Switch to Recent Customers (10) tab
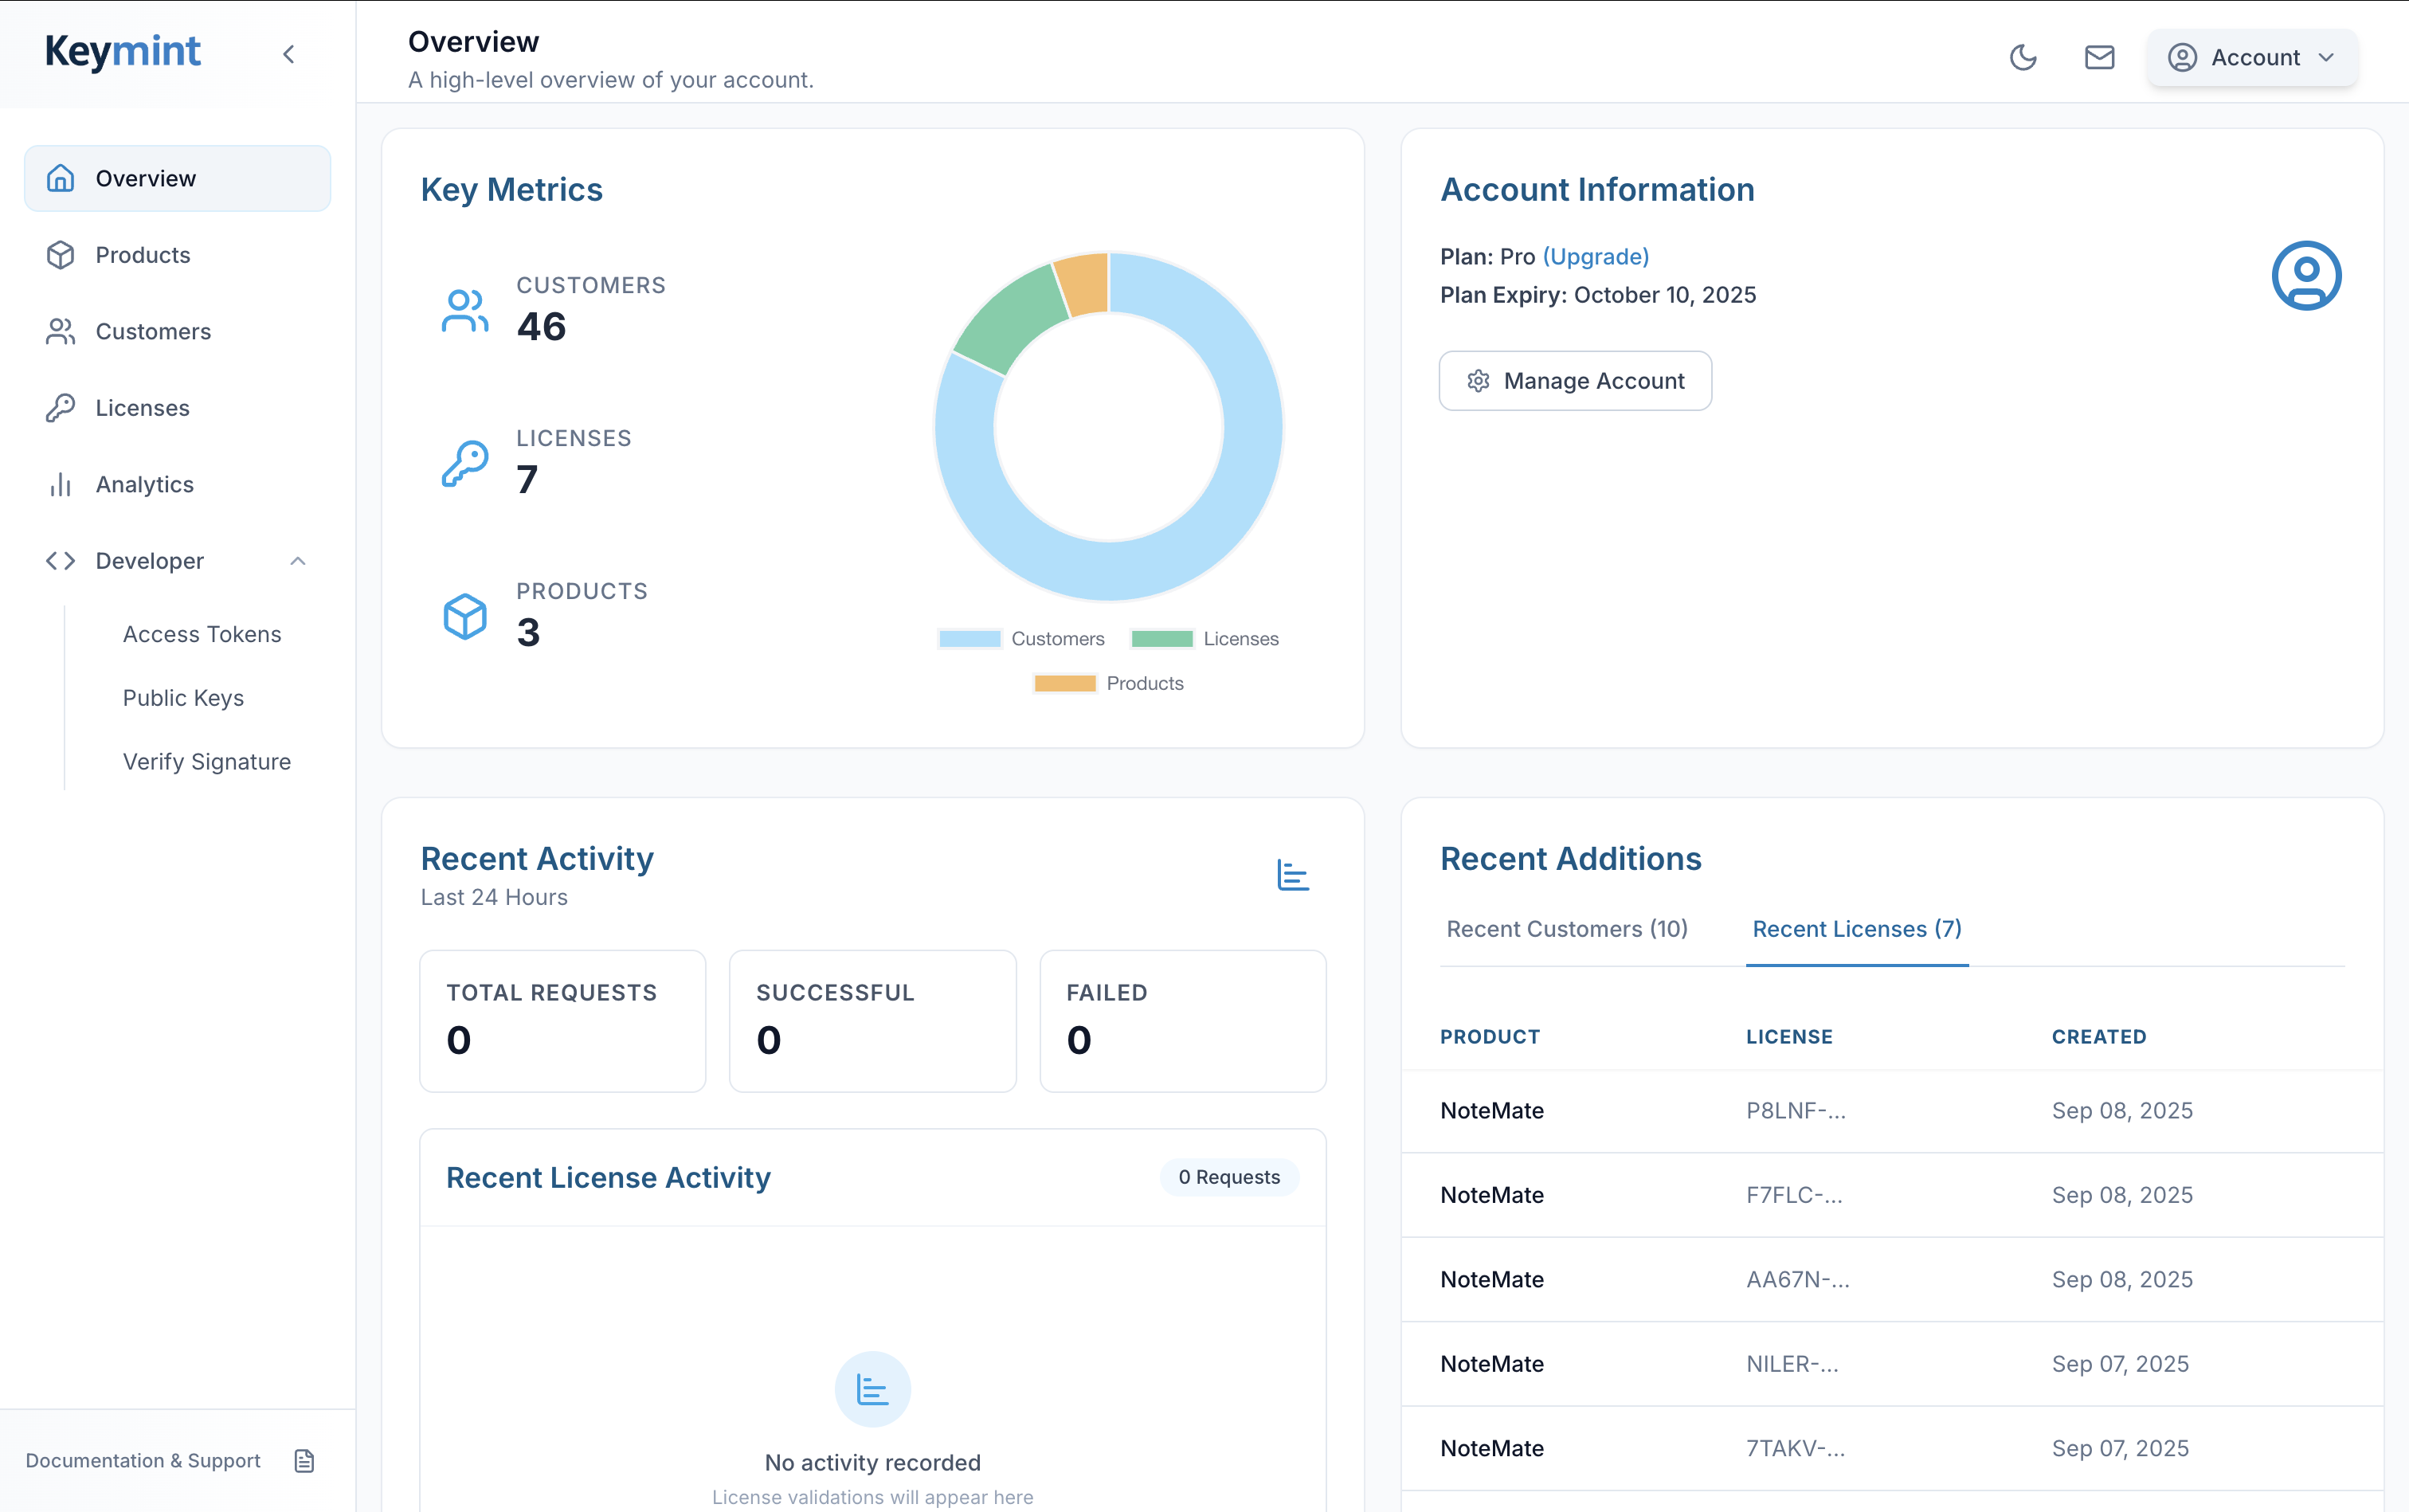Screen dimensions: 2409x1512 (1567, 929)
